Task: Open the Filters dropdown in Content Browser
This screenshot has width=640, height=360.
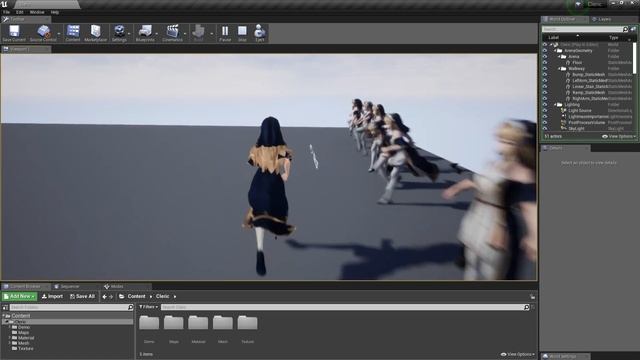Action: click(149, 307)
